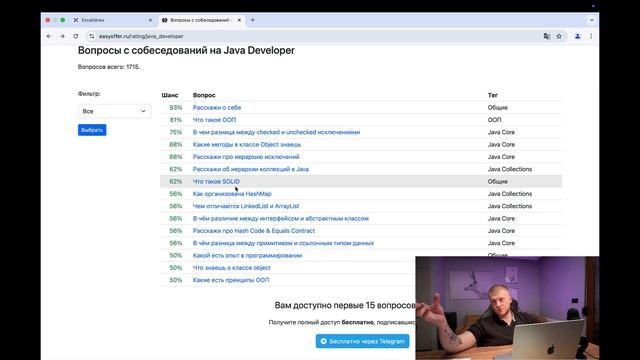Click the Telegram icon in blue button
This screenshot has width=640, height=360.
(324, 341)
